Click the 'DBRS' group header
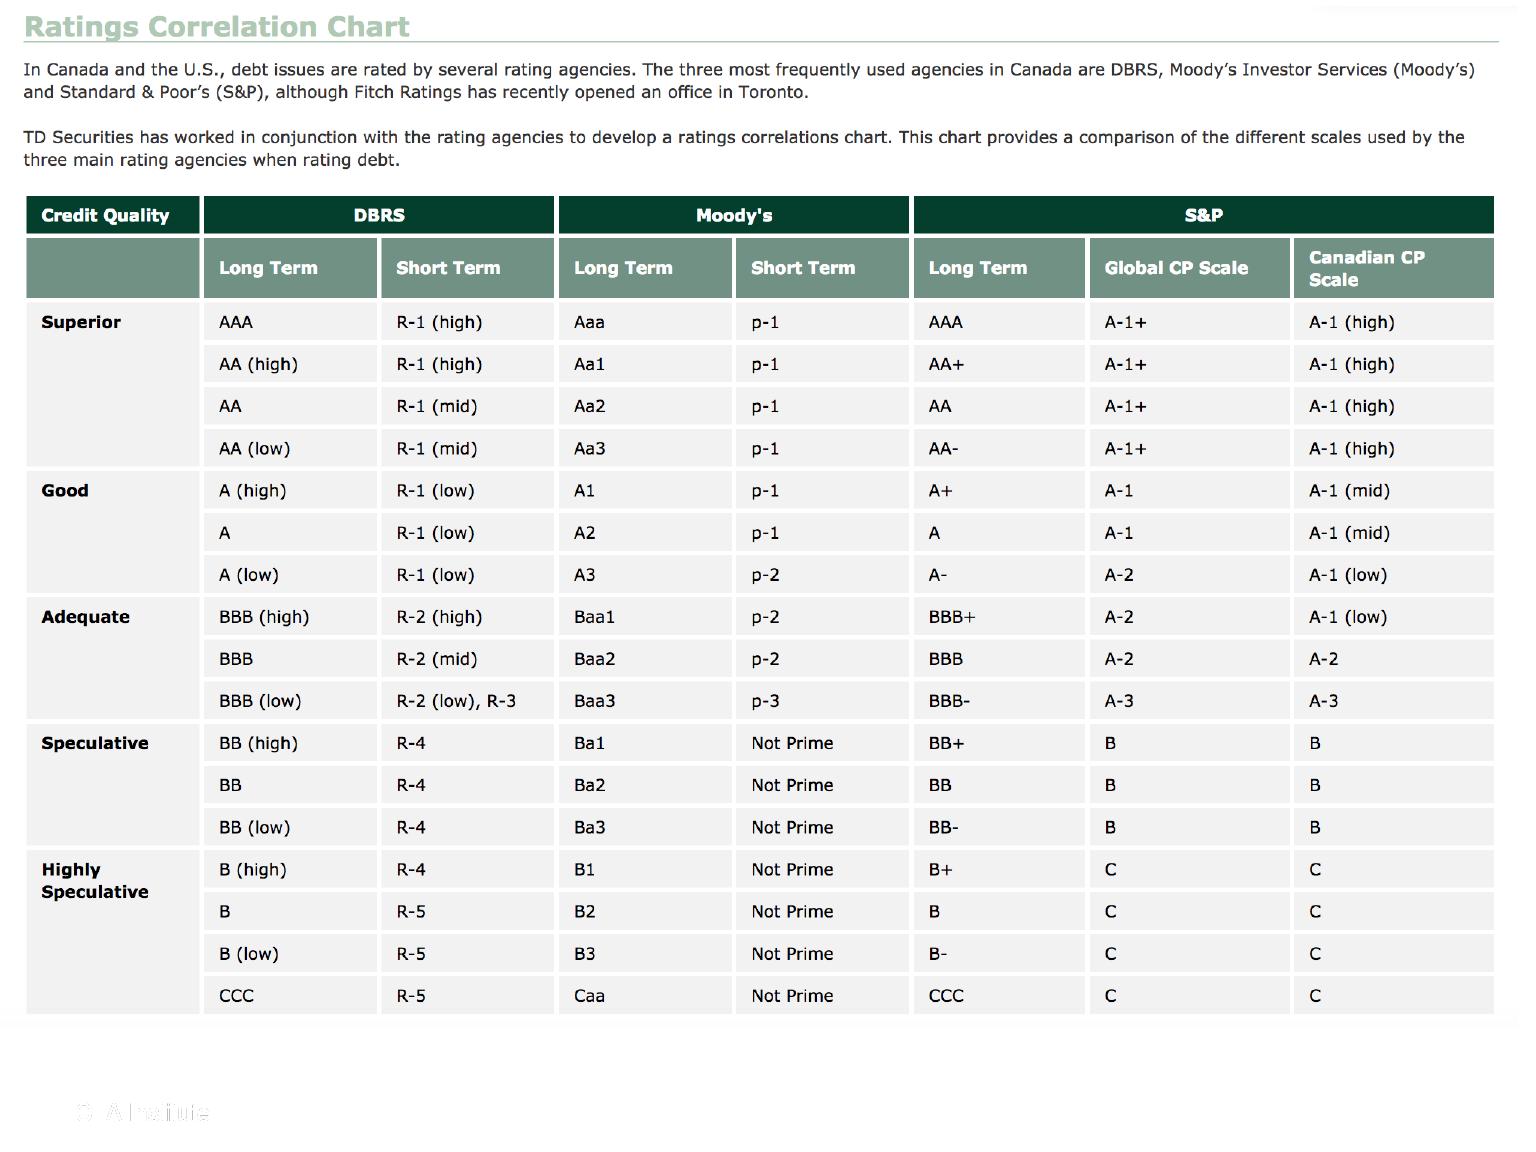The height and width of the screenshot is (1152, 1536). (x=379, y=215)
